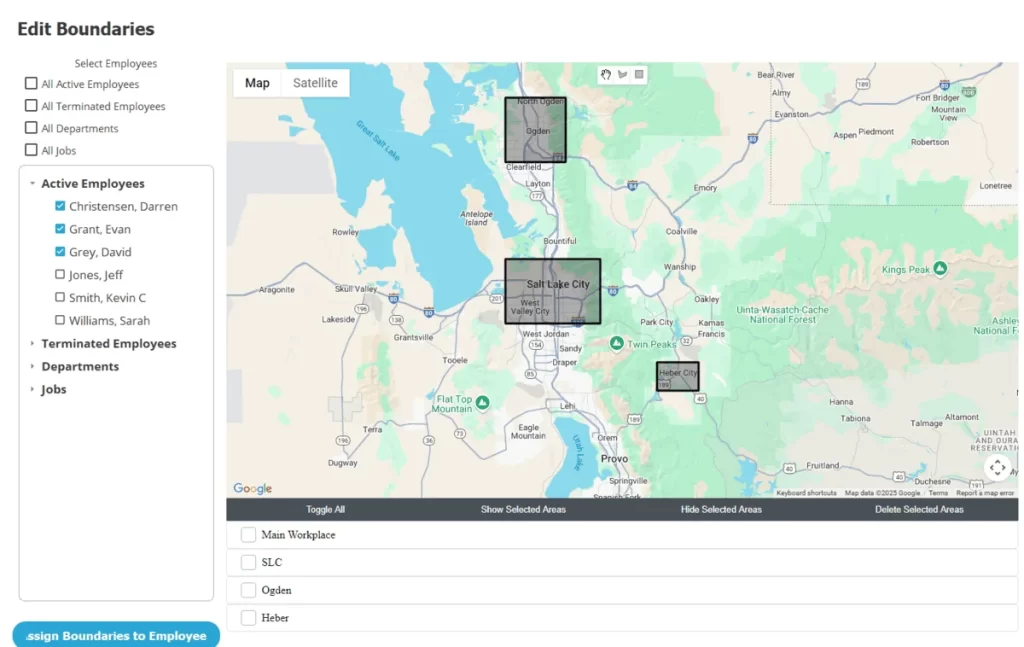This screenshot has width=1024, height=647.
Task: Select the polygon drawing tool
Action: point(622,74)
